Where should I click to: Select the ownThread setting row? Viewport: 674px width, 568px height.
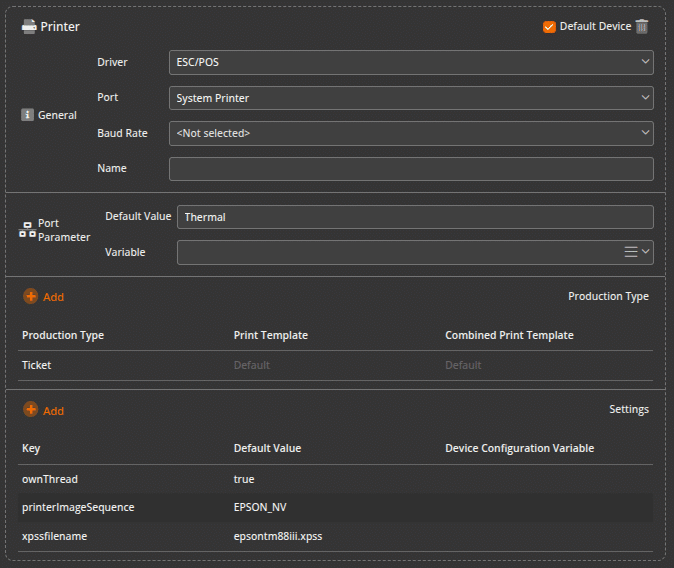click(x=50, y=479)
